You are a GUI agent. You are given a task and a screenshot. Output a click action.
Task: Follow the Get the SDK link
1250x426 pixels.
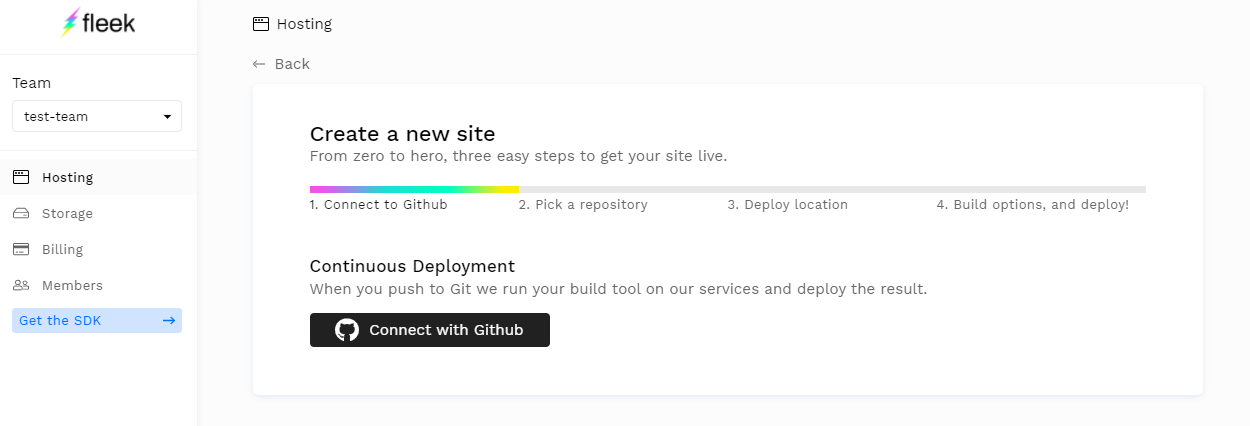click(x=60, y=321)
